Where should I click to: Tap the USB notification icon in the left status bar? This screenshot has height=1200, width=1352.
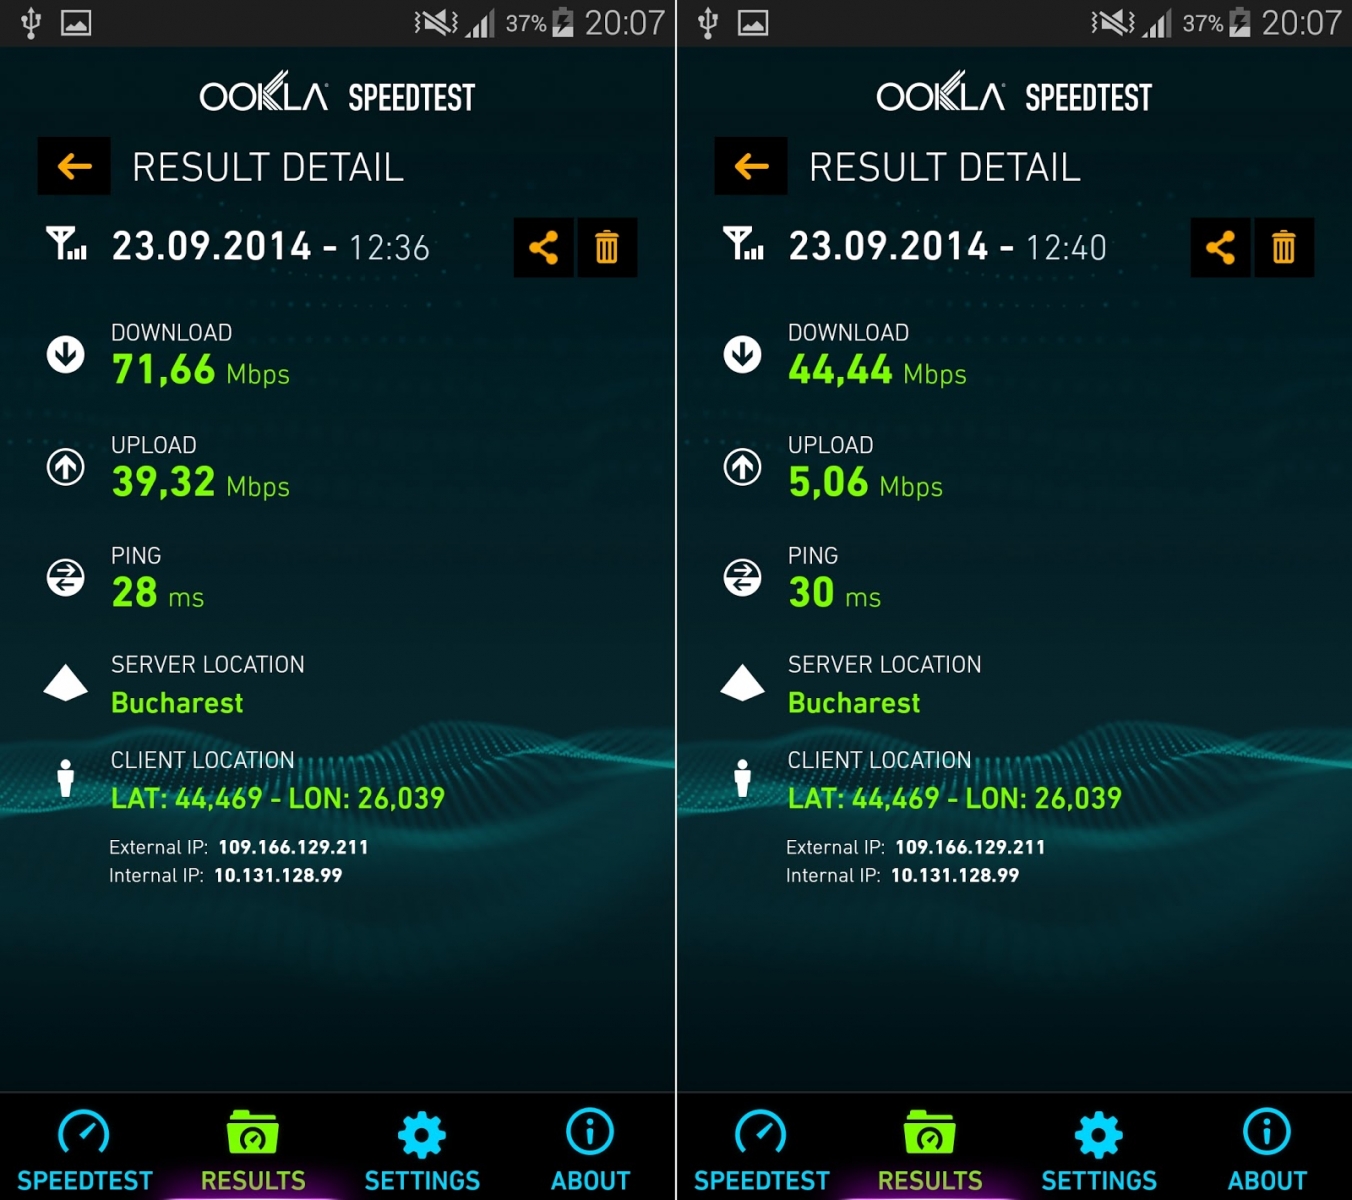tap(31, 22)
